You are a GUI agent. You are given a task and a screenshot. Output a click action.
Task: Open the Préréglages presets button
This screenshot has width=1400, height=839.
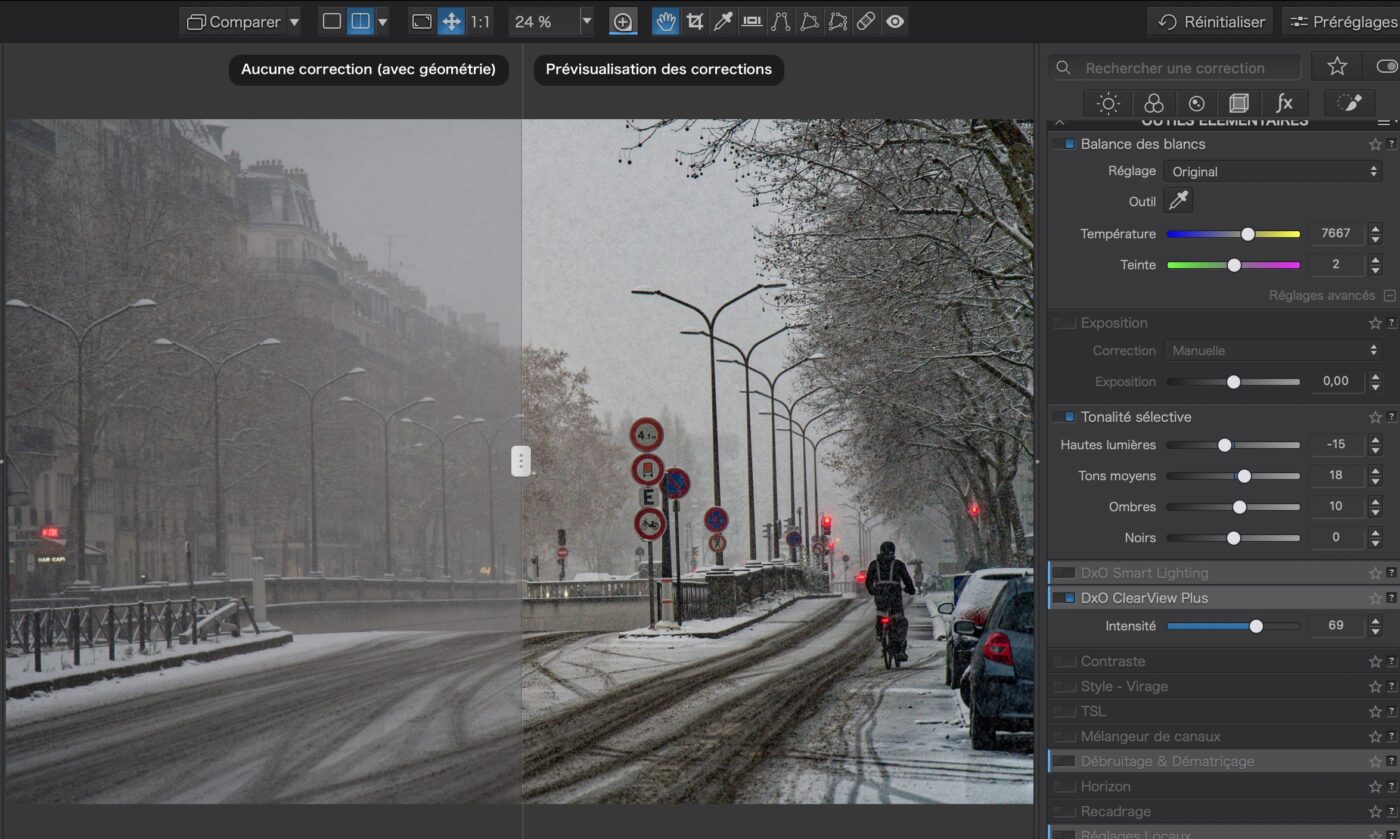1343,21
